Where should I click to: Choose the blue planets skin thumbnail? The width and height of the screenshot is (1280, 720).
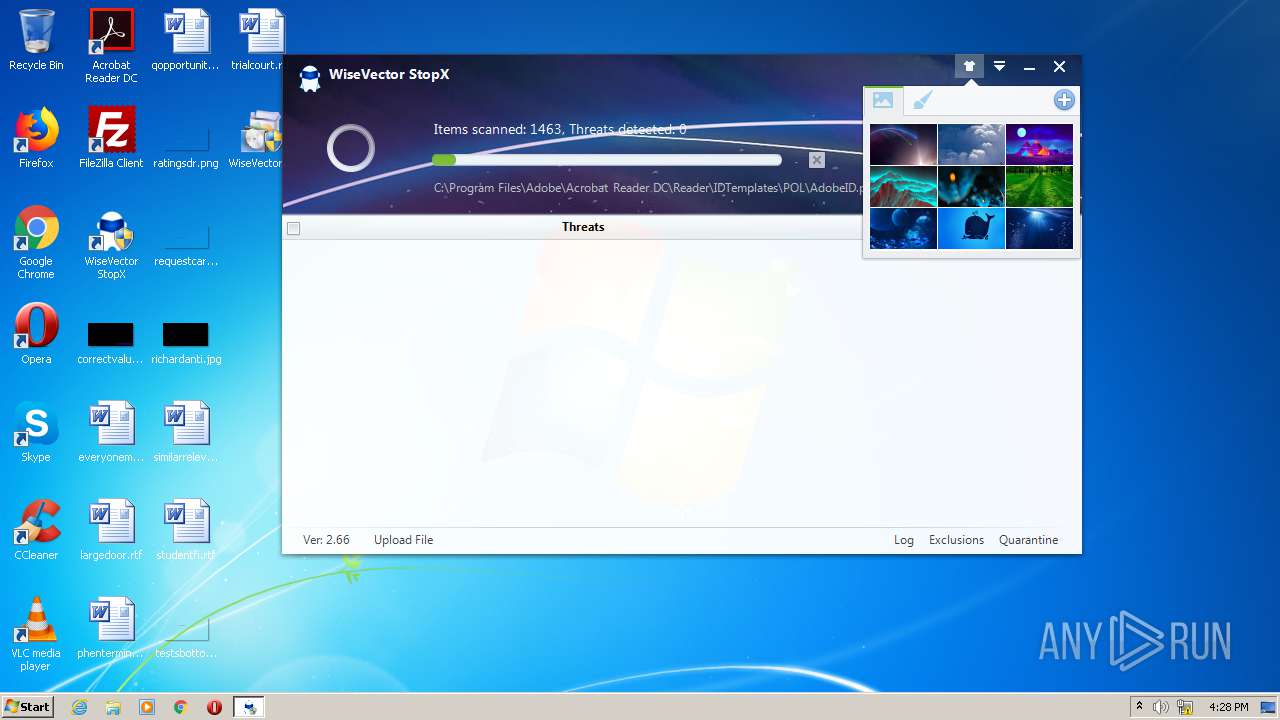903,229
